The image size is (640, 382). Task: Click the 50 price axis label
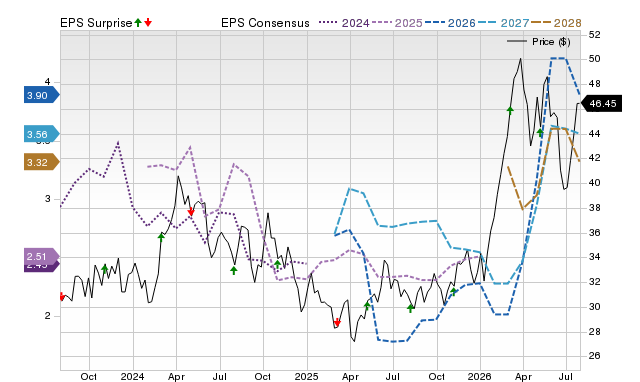tap(594, 59)
